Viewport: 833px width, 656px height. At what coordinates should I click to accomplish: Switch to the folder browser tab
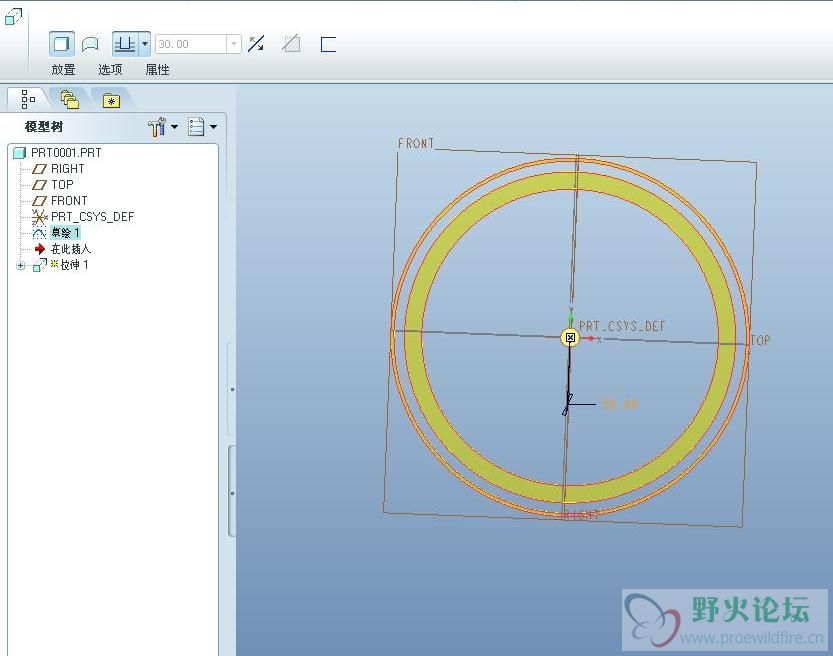(70, 100)
